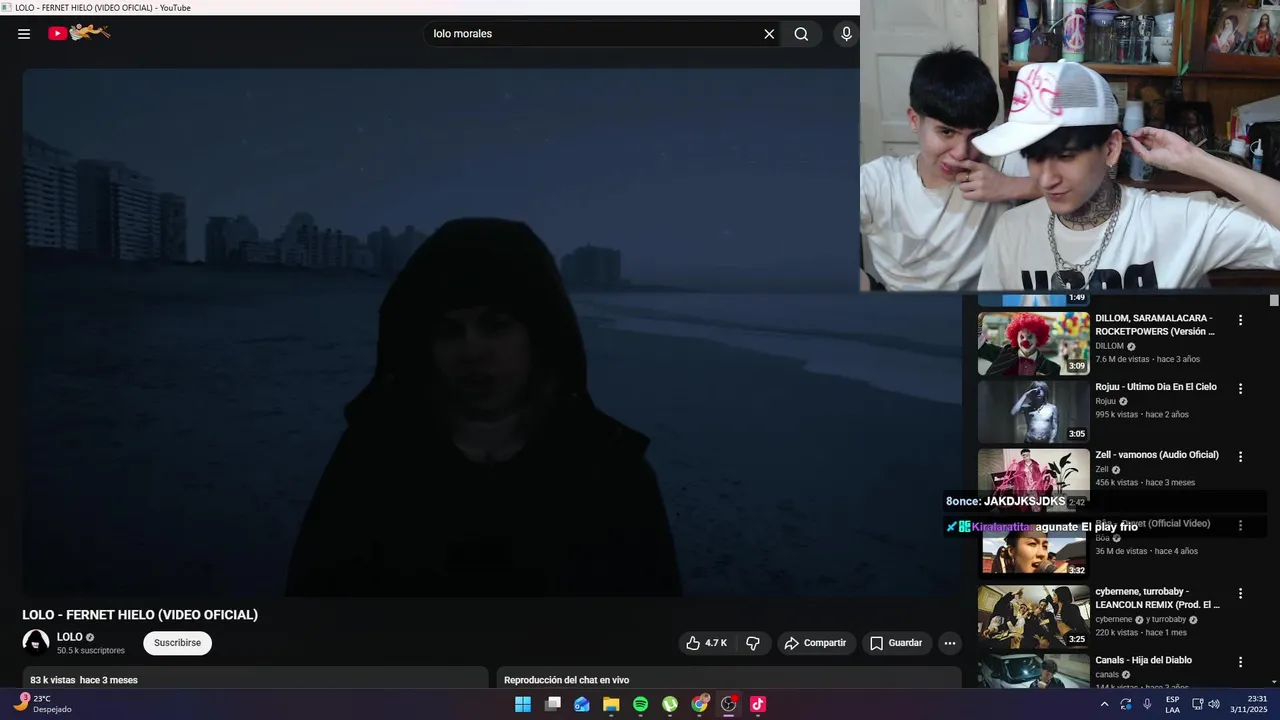Open Spotify from the taskbar

[641, 704]
